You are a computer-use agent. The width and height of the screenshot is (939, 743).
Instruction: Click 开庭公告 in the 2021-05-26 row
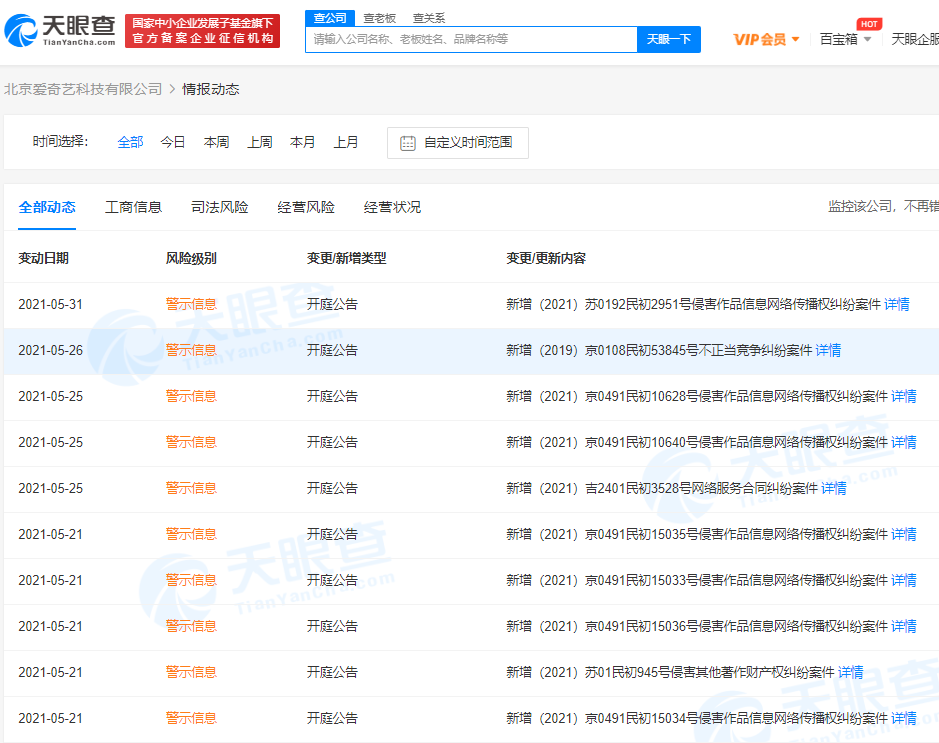(x=332, y=351)
